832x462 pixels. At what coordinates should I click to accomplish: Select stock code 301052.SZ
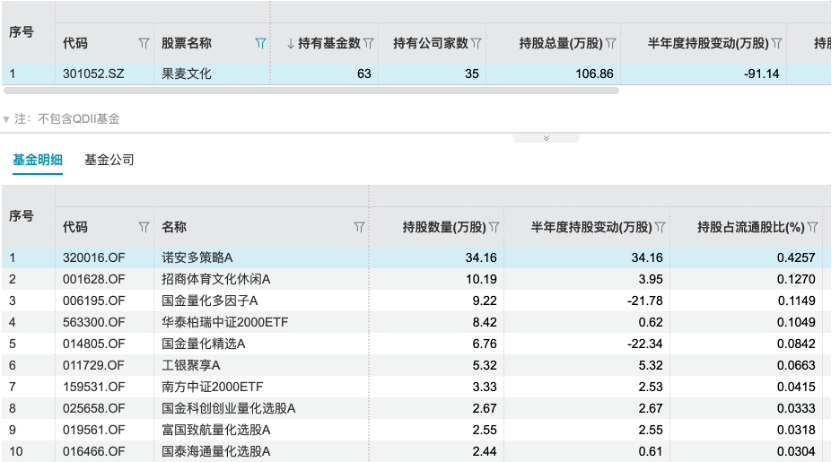[x=93, y=74]
